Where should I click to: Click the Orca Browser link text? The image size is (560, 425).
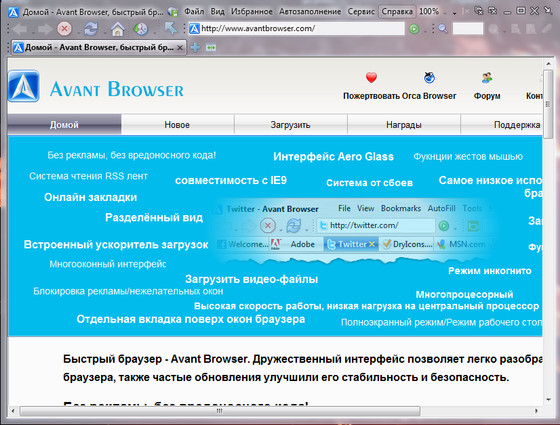coord(429,96)
